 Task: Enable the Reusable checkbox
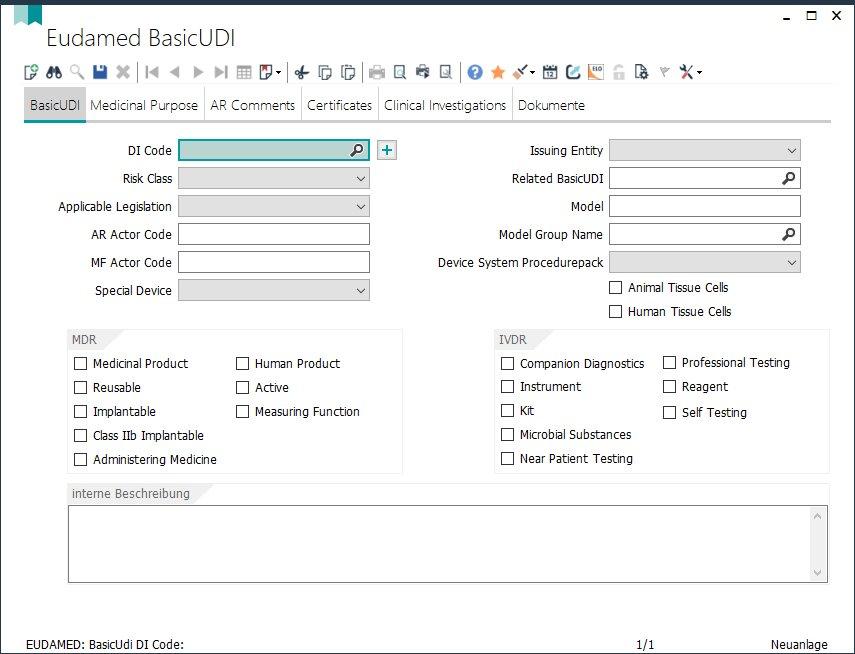pos(80,387)
